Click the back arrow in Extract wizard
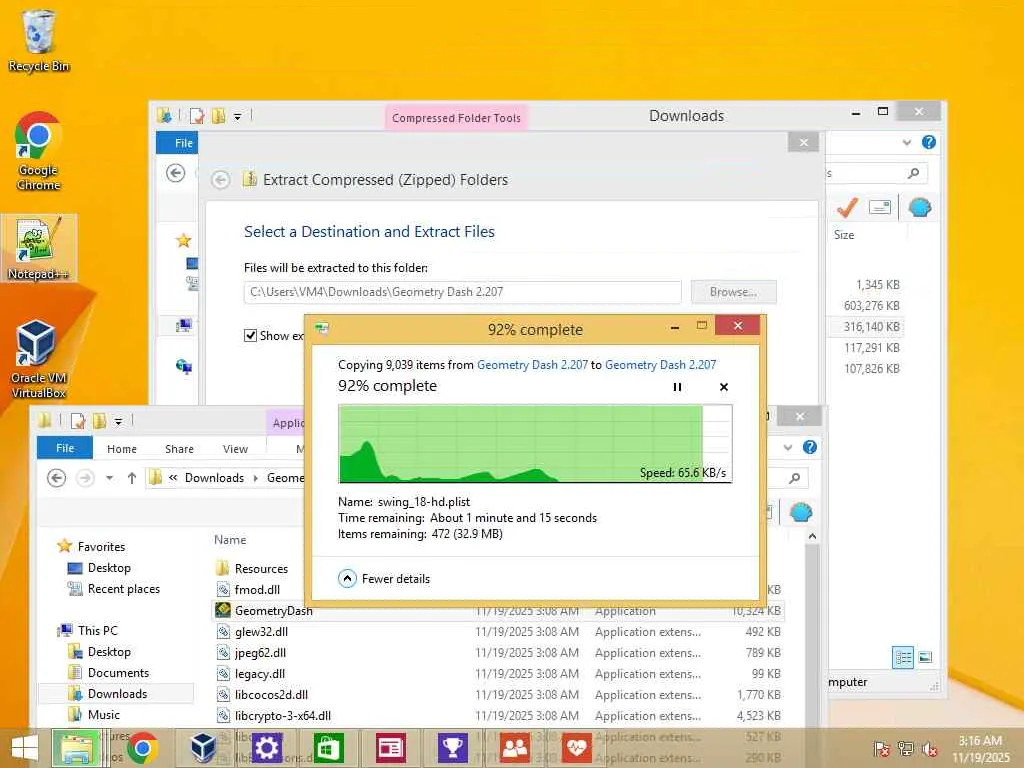The height and width of the screenshot is (768, 1024). coord(221,180)
